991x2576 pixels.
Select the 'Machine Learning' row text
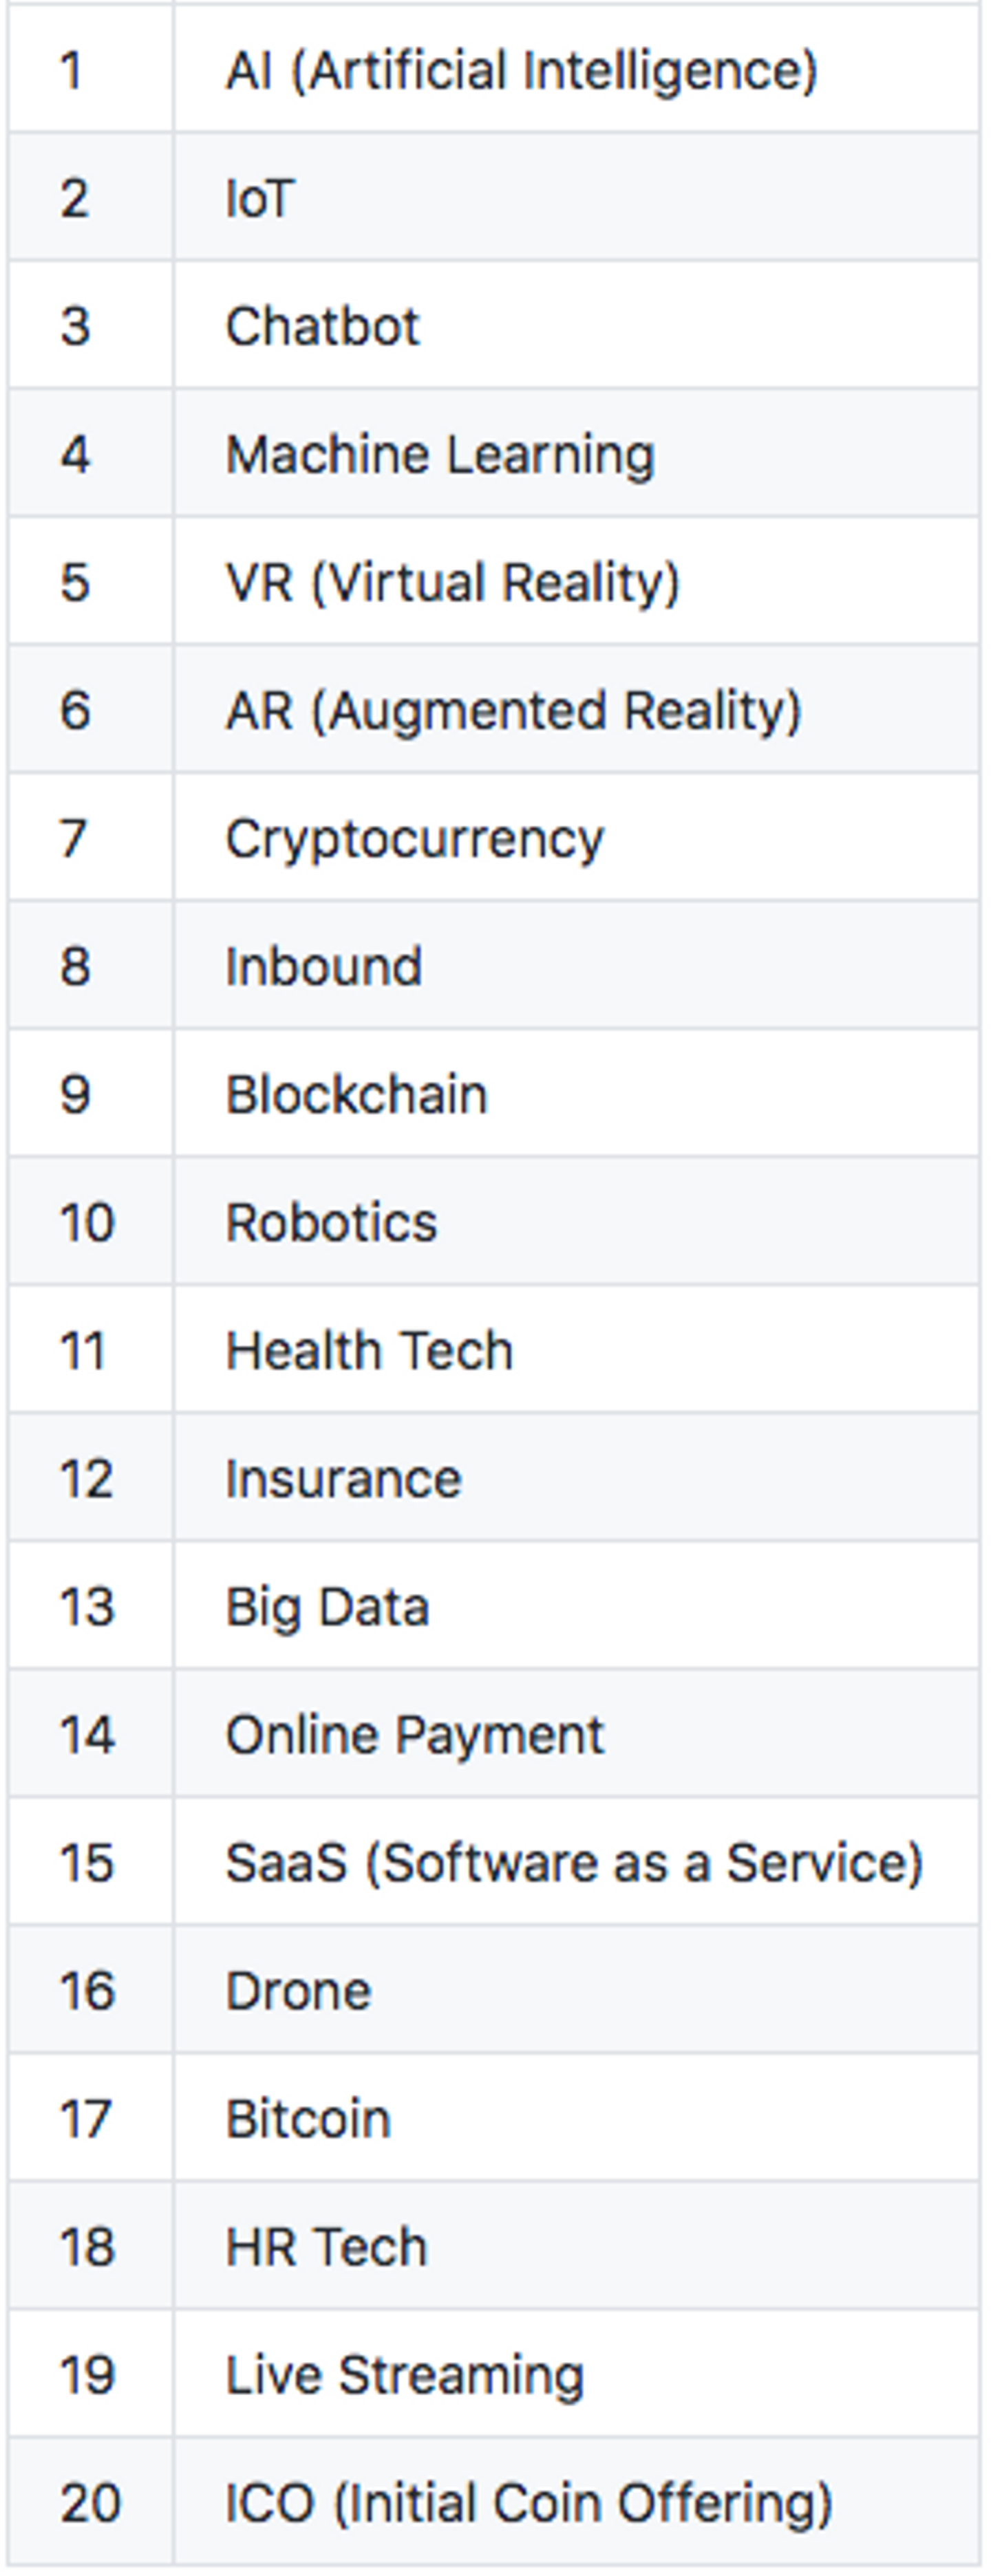pos(440,455)
